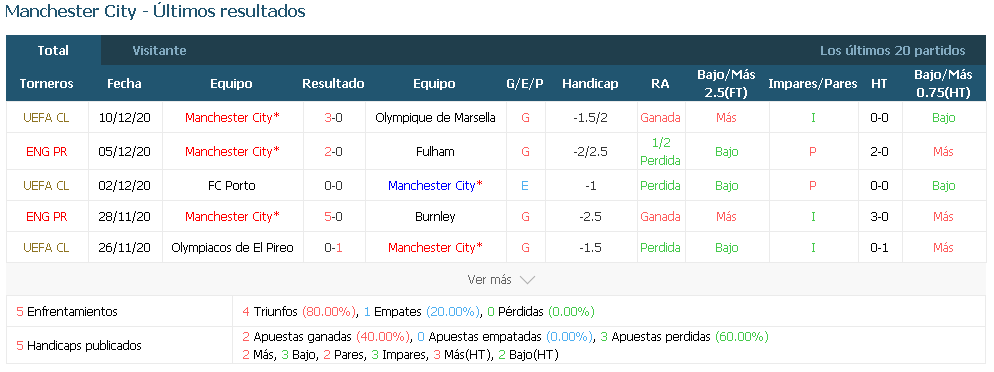Click the Impares/Pares column header
Image resolution: width=994 pixels, height=372 pixels.
pyautogui.click(x=813, y=84)
